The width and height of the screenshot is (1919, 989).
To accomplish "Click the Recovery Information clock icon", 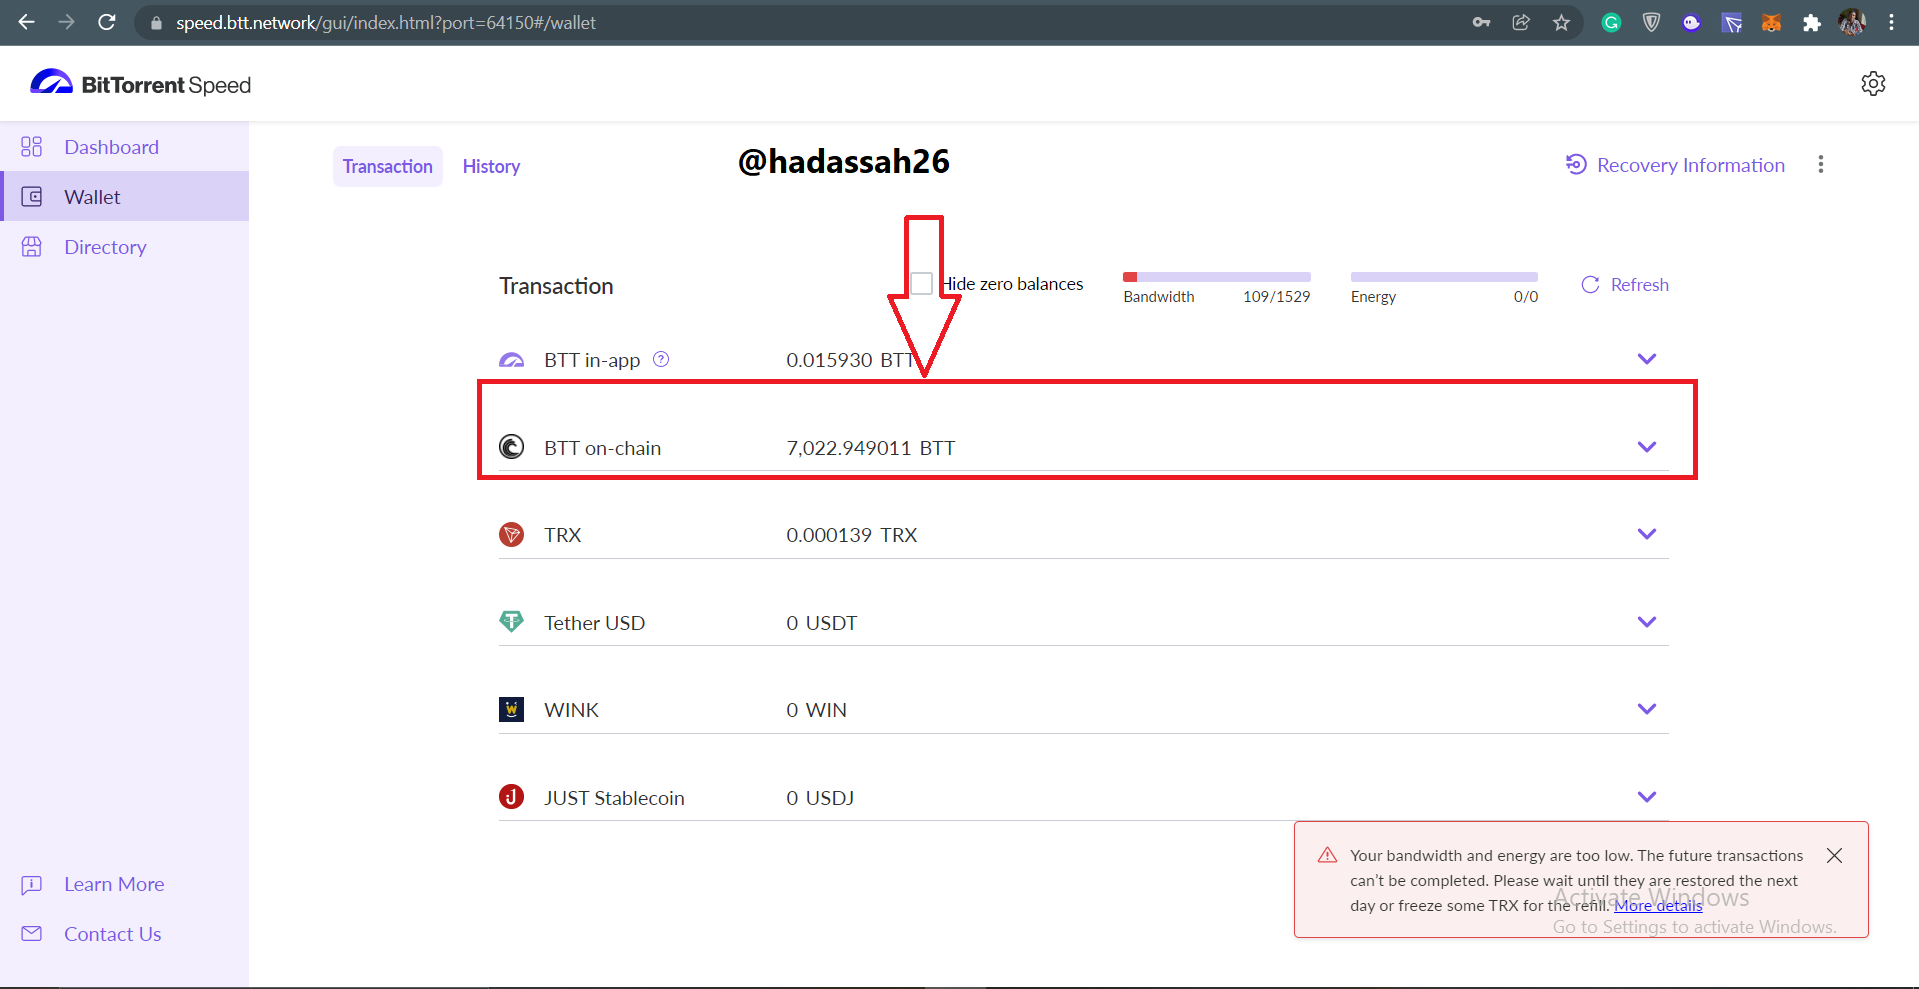I will [1576, 165].
